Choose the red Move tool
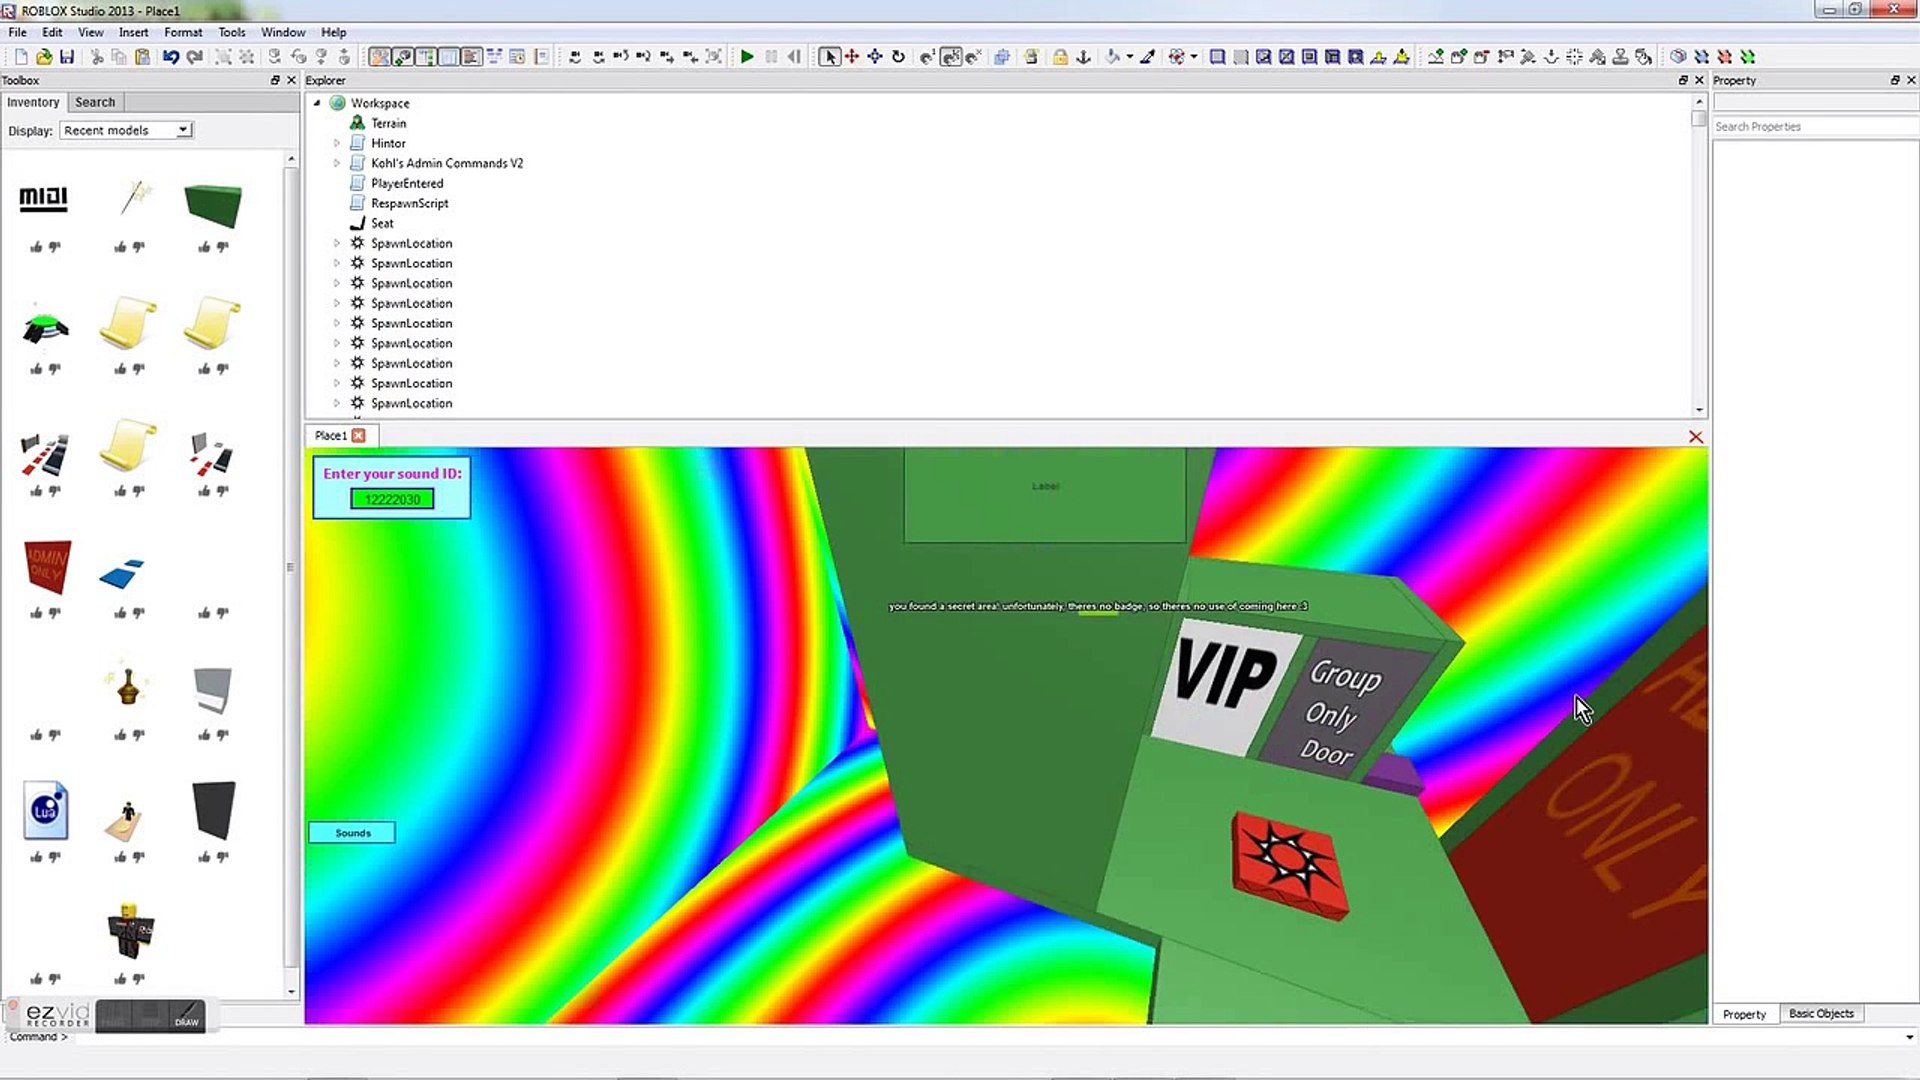 [852, 57]
